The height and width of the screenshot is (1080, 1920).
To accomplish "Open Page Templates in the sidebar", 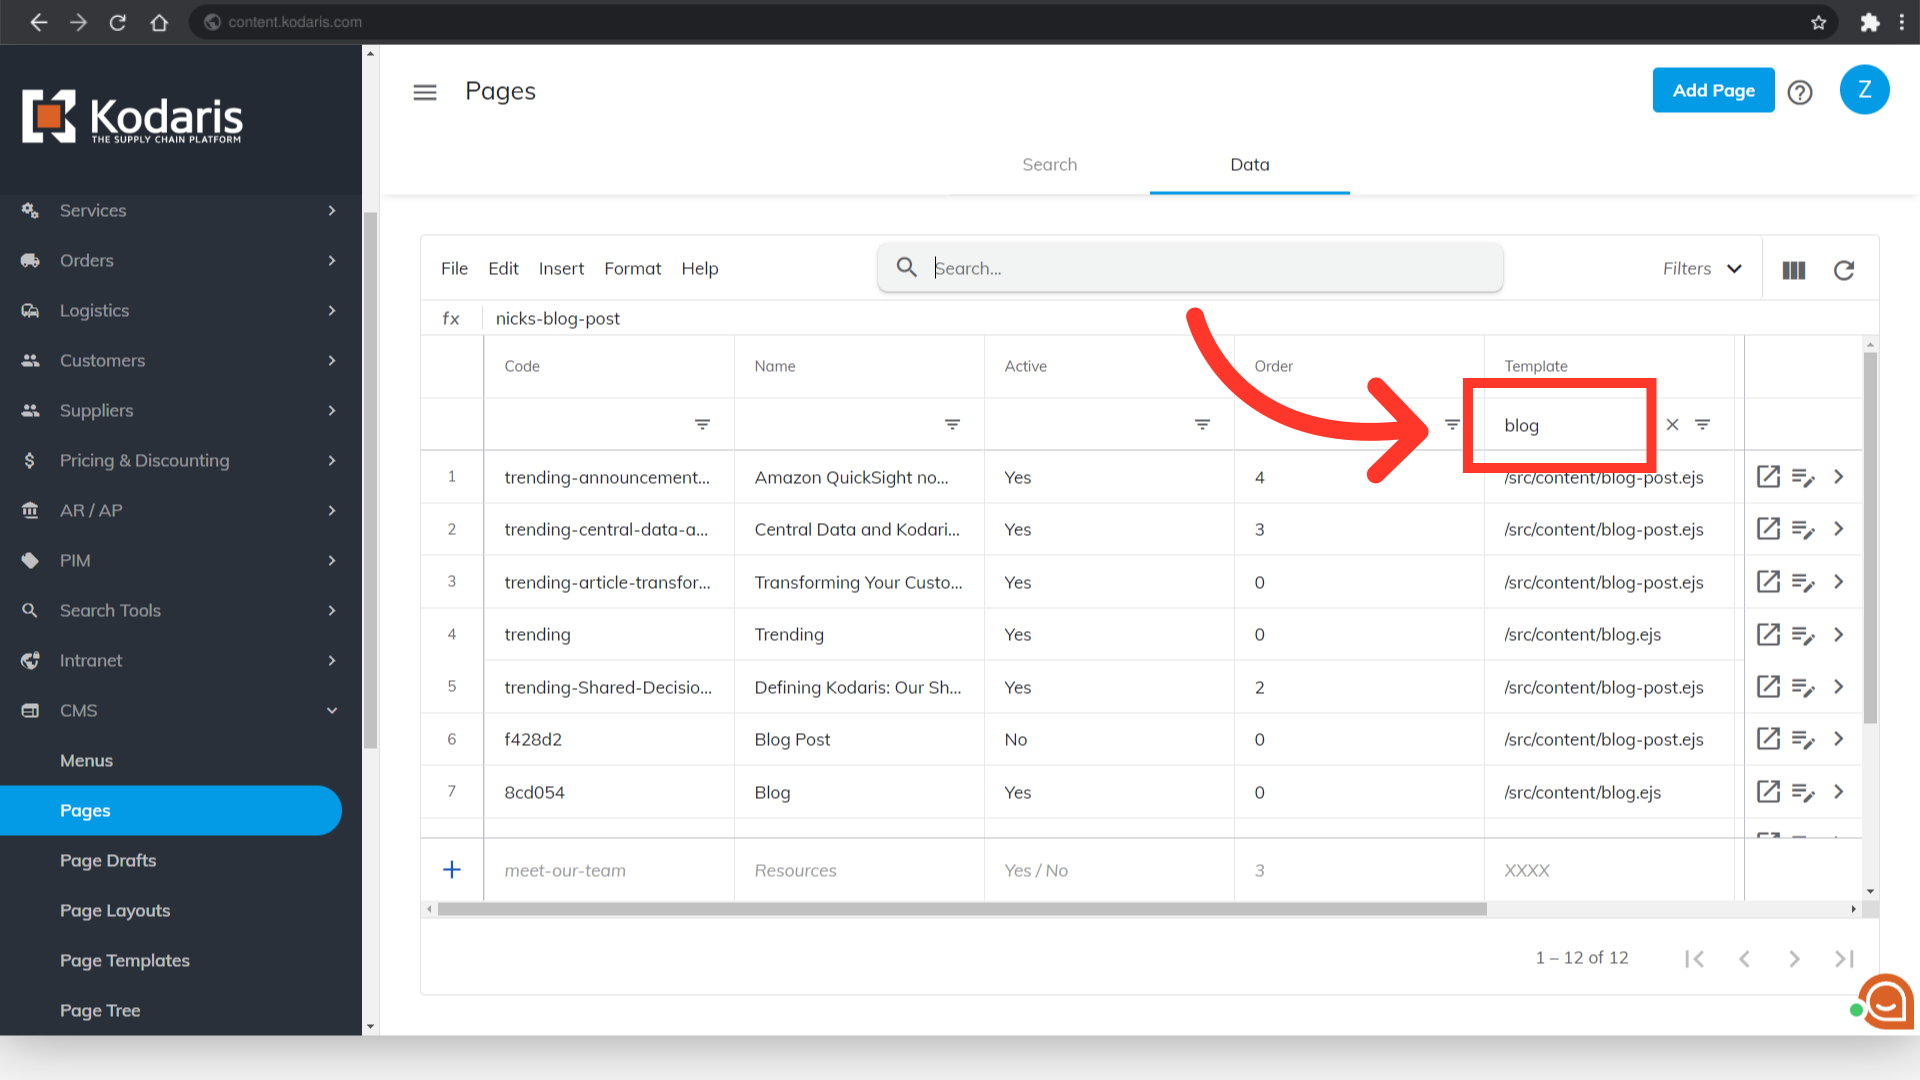I will coord(125,960).
